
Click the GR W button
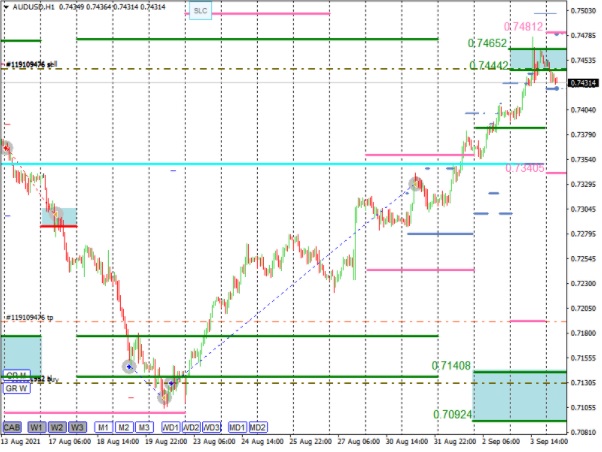coord(16,389)
